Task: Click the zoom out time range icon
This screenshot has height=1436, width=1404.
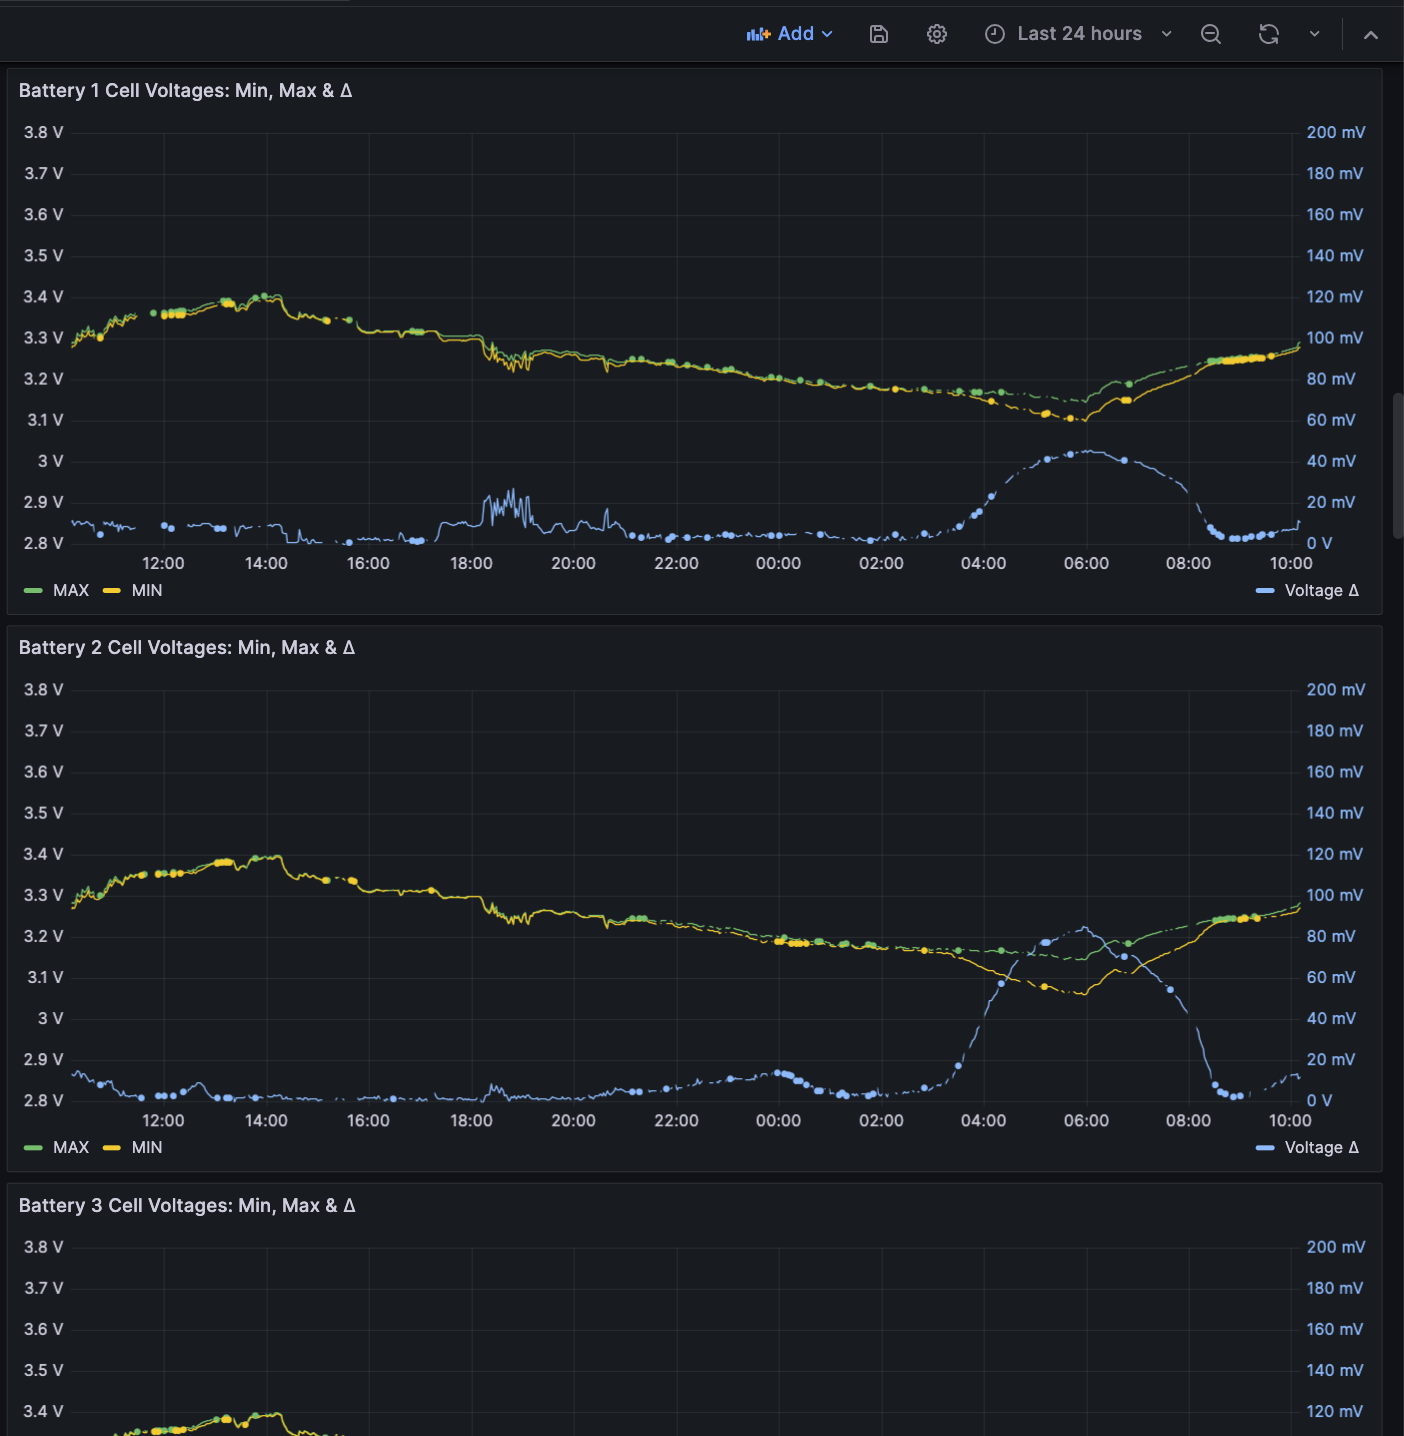Action: click(1211, 34)
